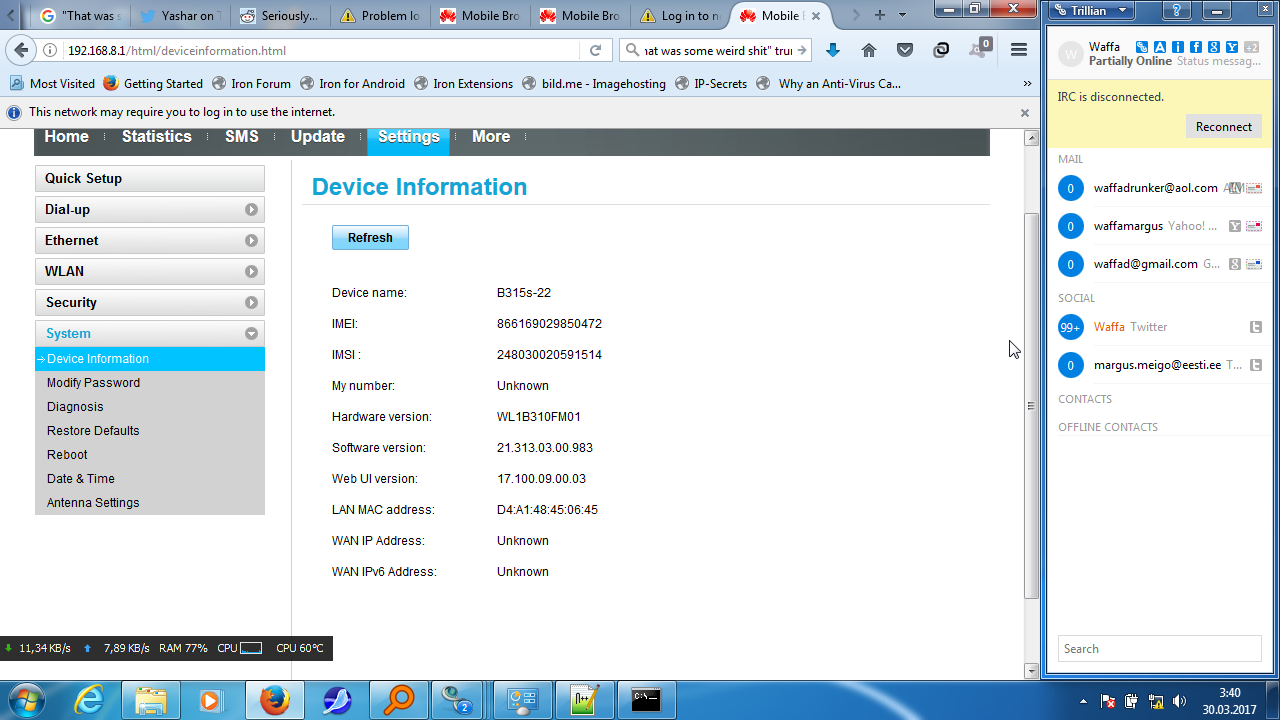This screenshot has width=1280, height=720.
Task: Open the Trillian help button
Action: pos(1176,10)
